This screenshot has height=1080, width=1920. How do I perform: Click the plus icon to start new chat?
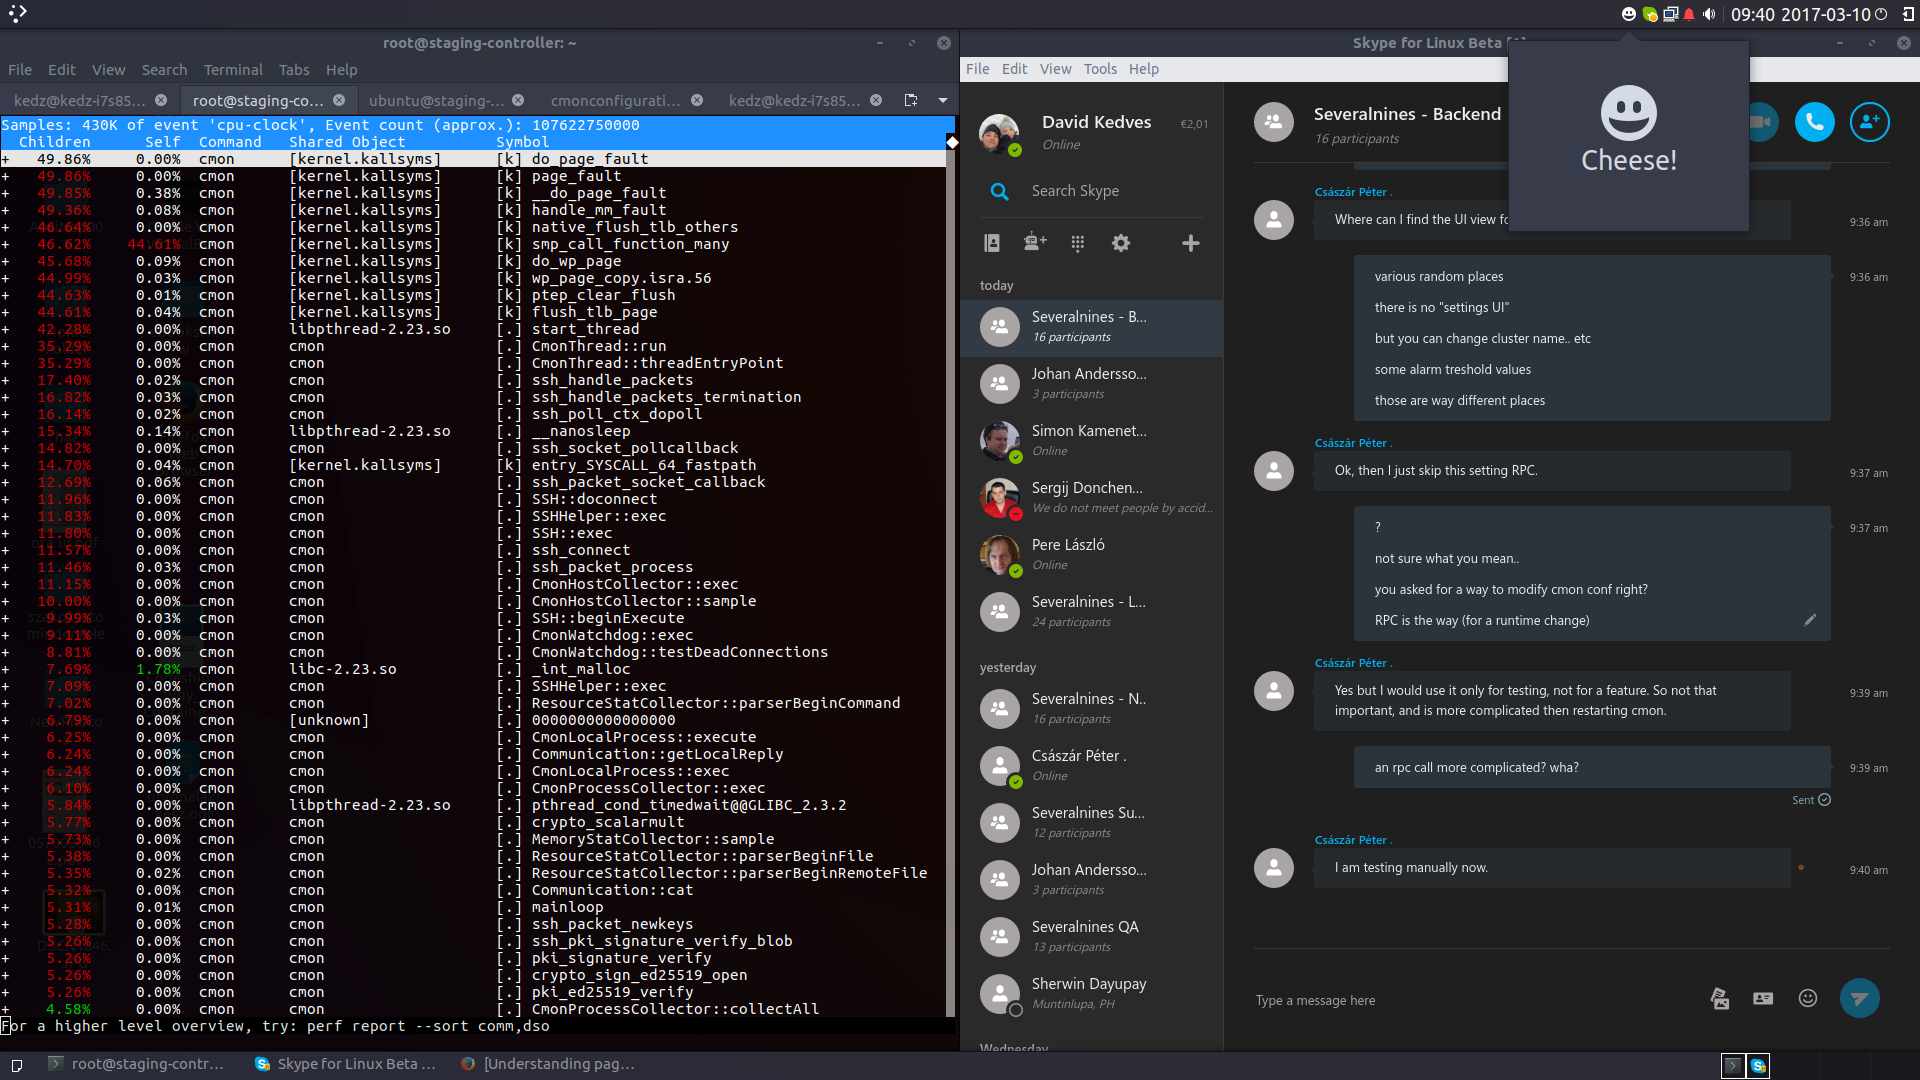tap(1190, 243)
